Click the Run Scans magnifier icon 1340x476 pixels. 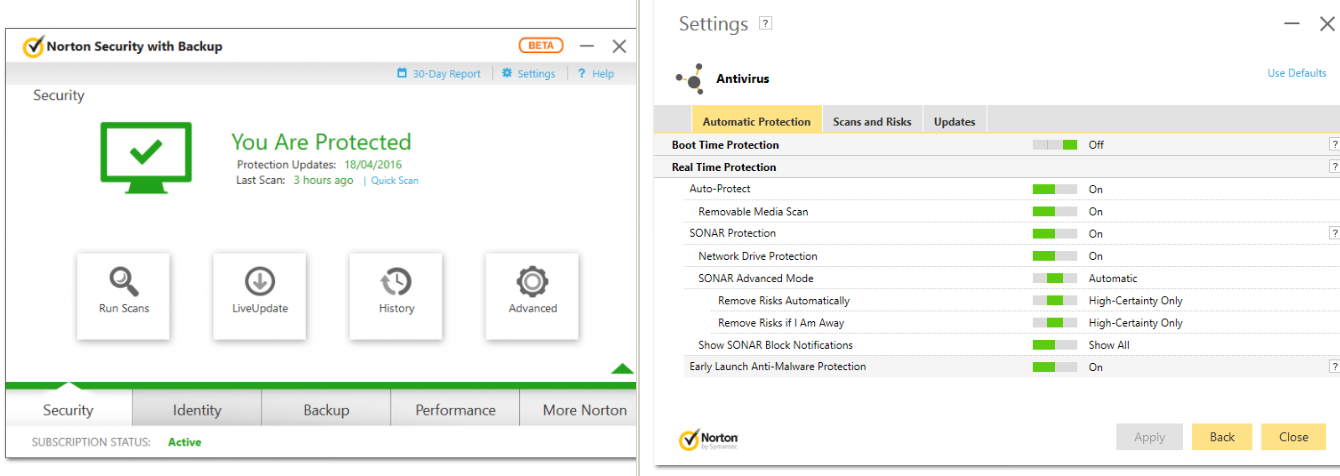pyautogui.click(x=124, y=280)
